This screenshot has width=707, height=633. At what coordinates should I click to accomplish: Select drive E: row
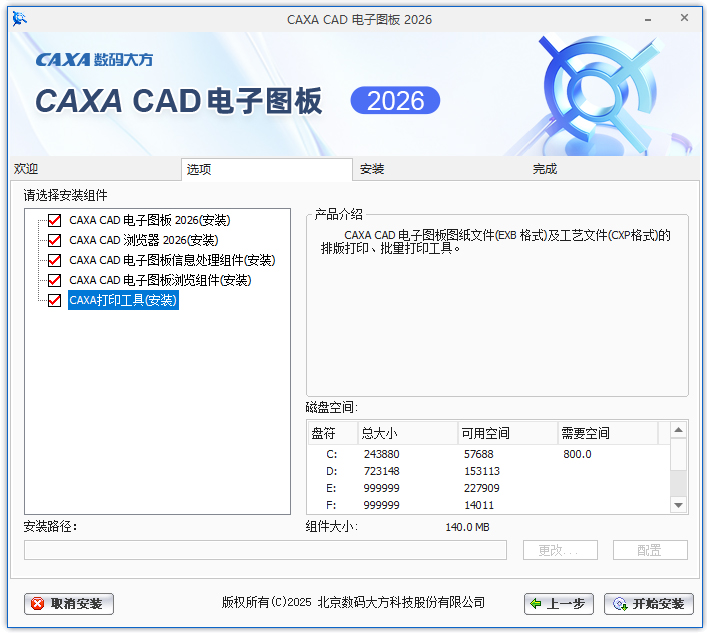[x=489, y=488]
